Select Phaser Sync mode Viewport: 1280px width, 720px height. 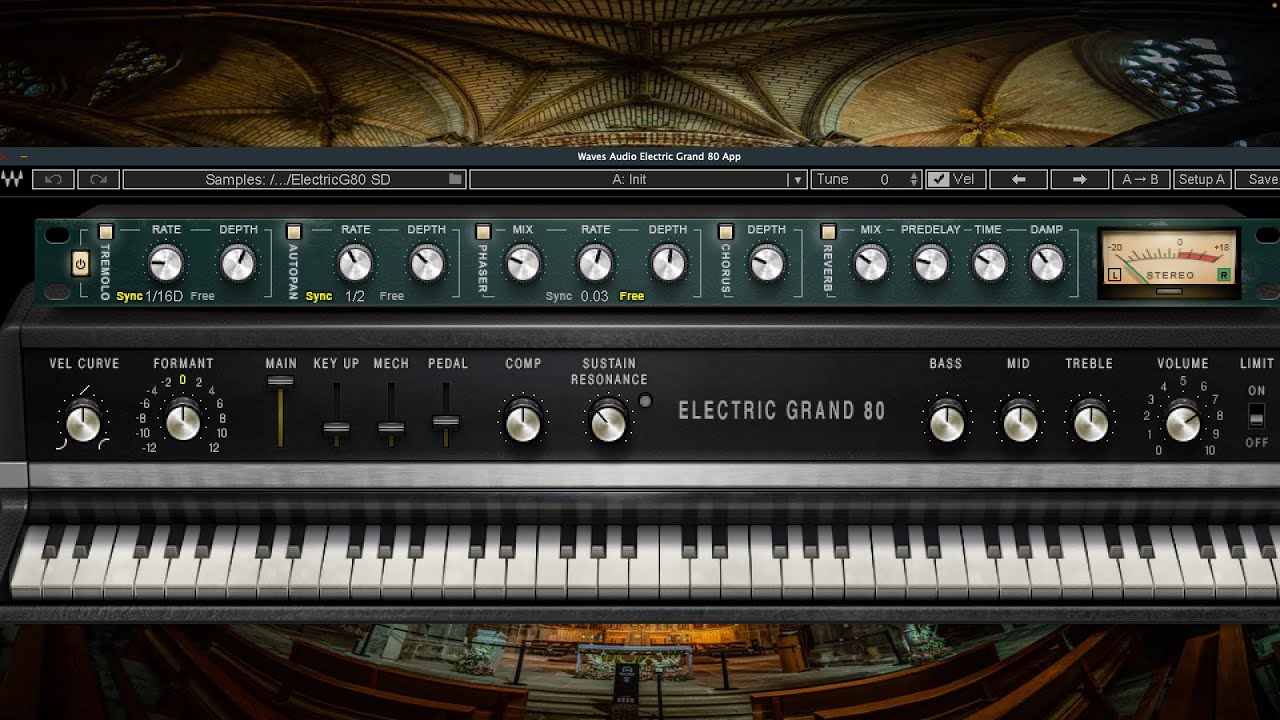[559, 296]
